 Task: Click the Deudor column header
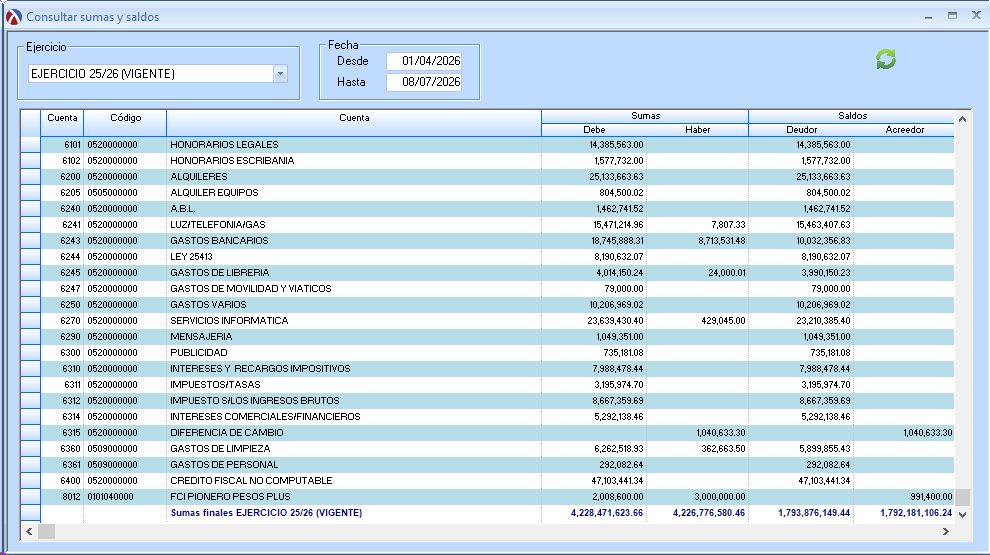801,129
